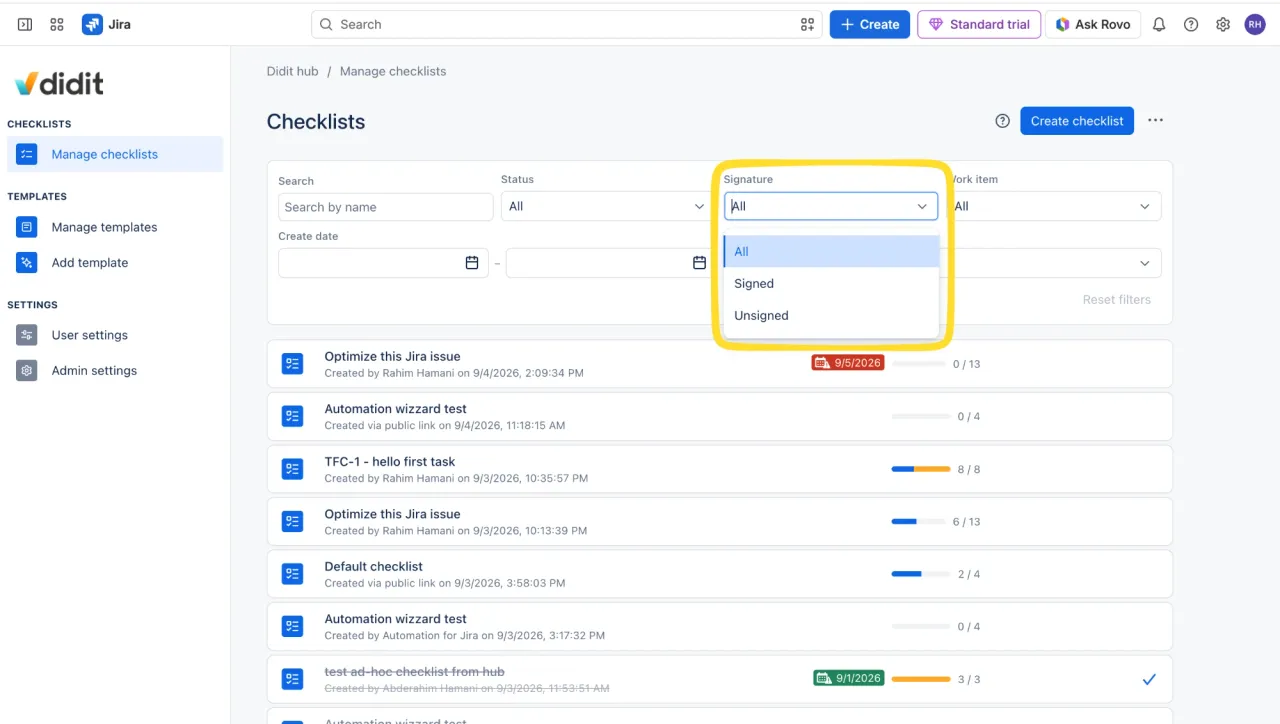Click the Add template sidebar icon
This screenshot has width=1280, height=724.
click(27, 263)
